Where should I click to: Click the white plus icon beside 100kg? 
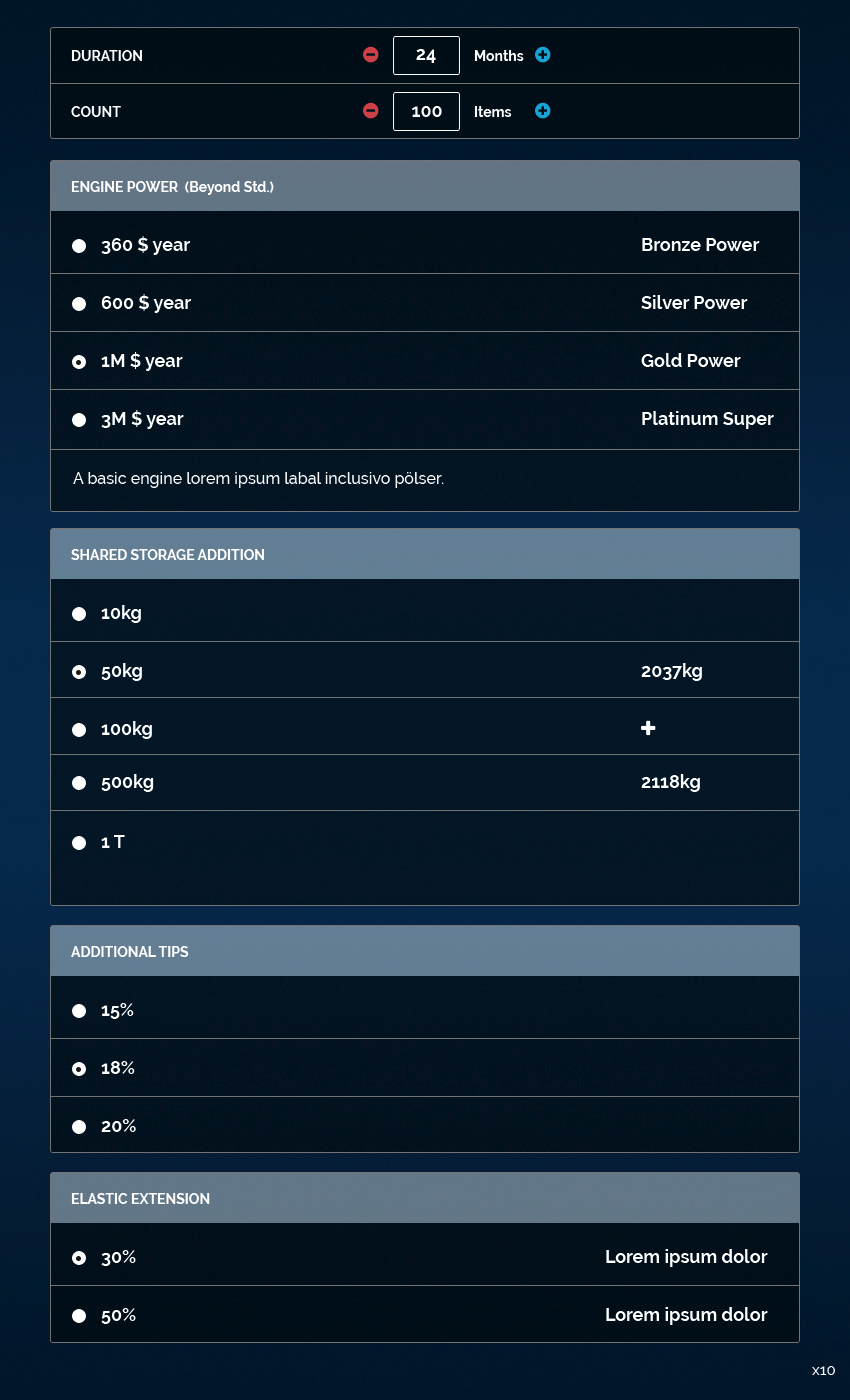648,728
